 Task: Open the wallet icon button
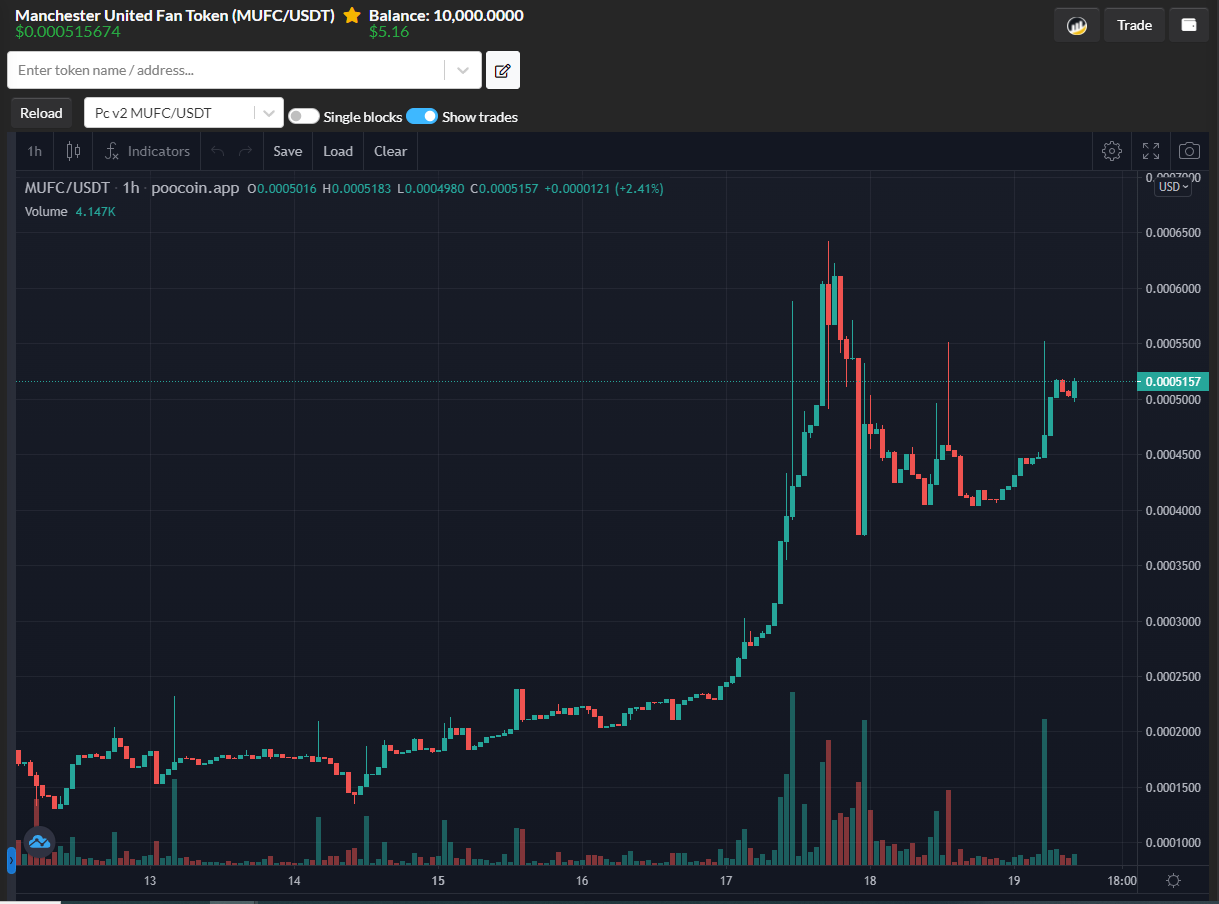[1189, 25]
